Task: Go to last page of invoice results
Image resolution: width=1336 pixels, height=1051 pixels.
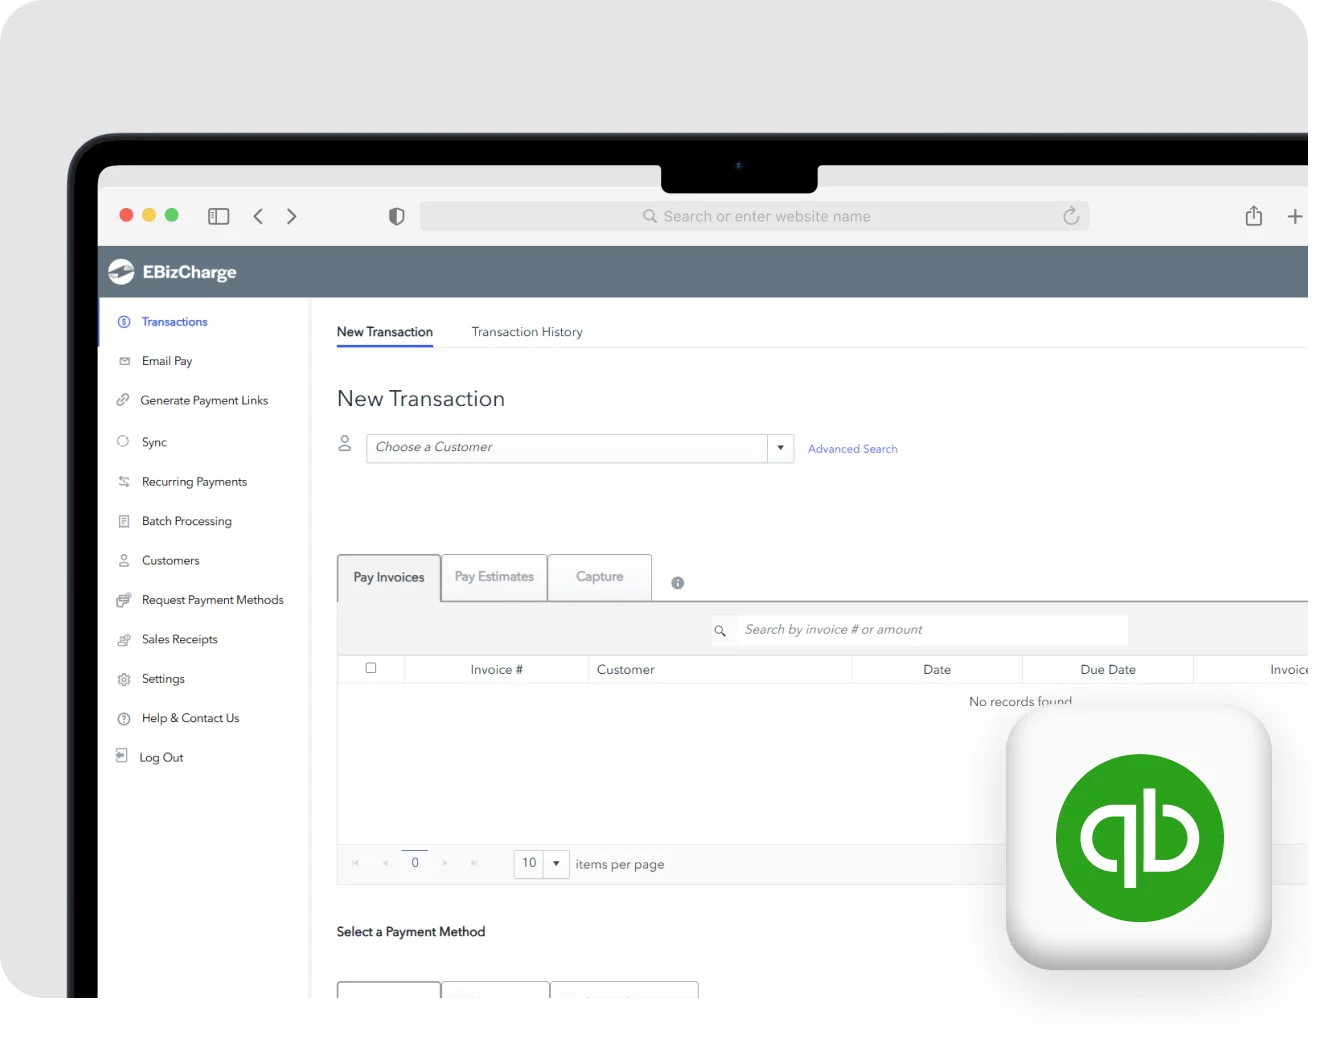Action: pos(474,863)
